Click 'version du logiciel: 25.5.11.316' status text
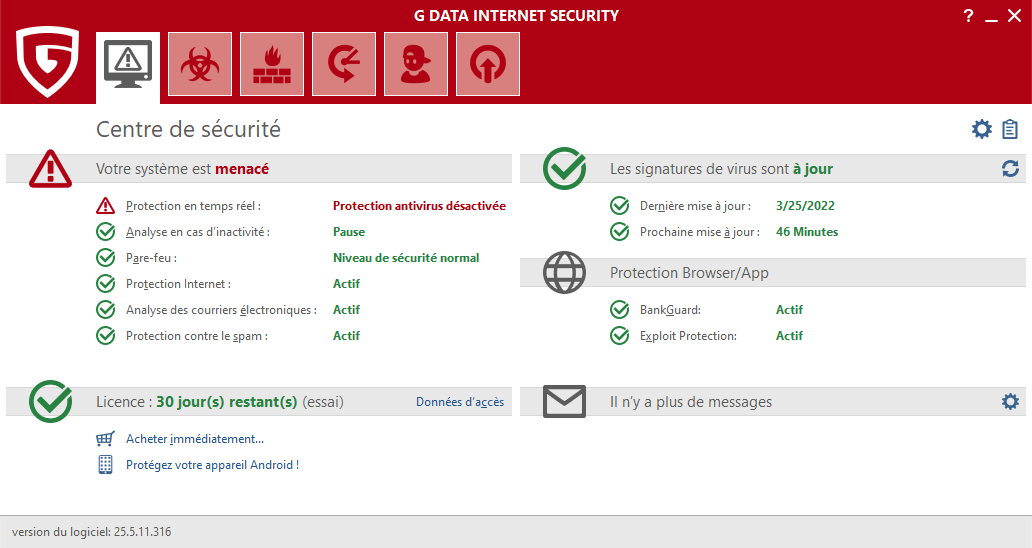The image size is (1032, 548). 91,532
